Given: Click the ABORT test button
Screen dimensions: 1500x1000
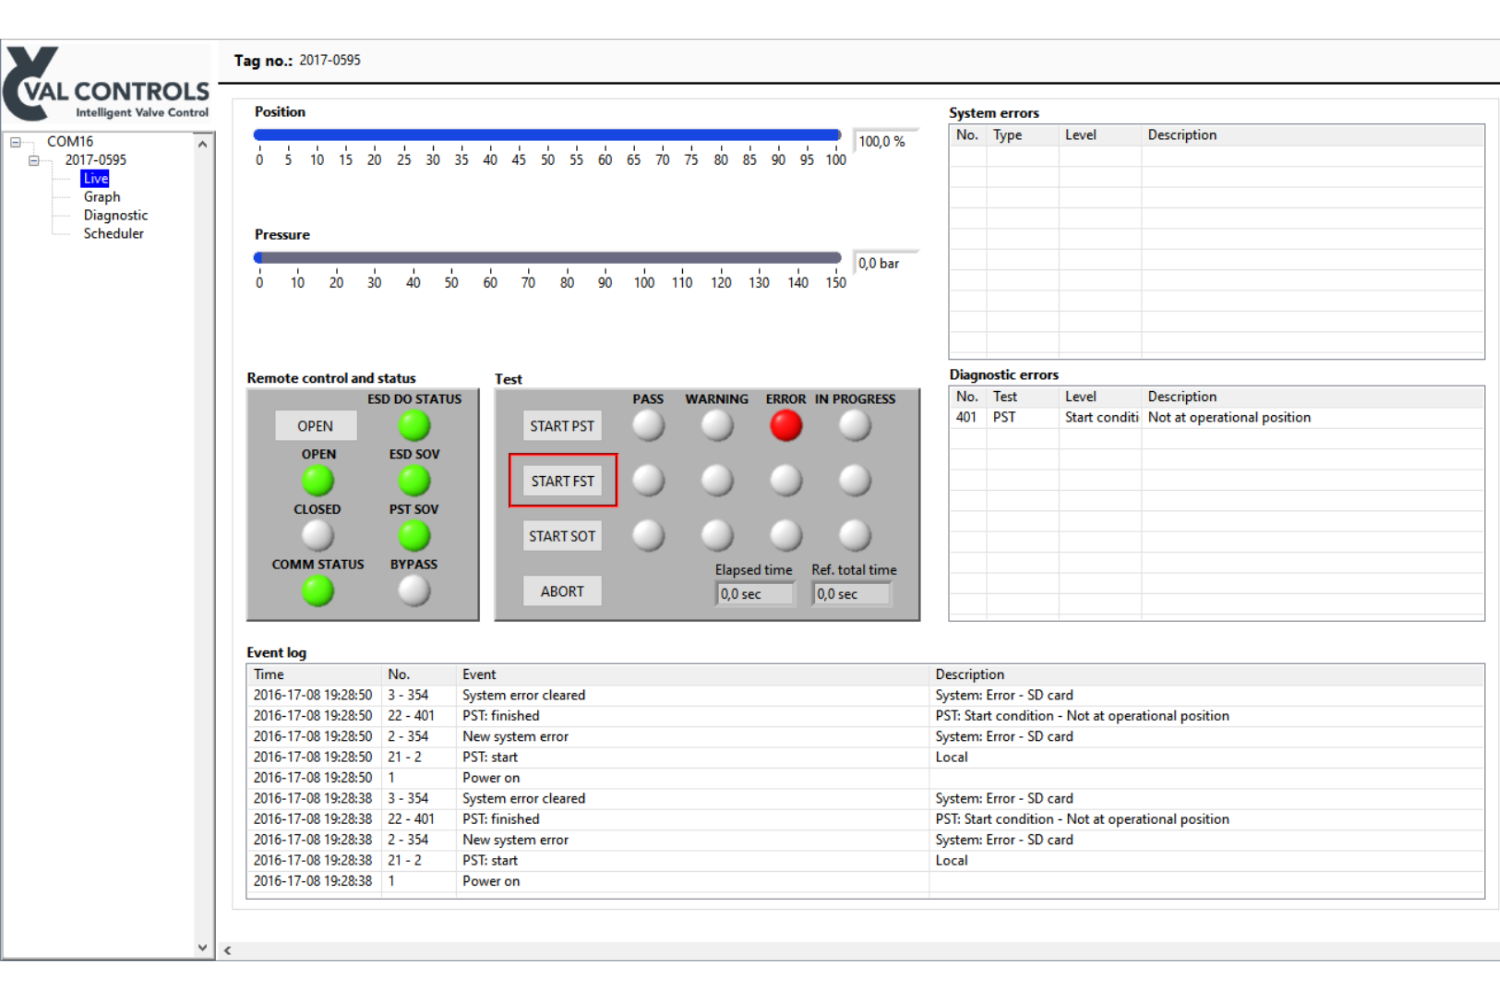Looking at the screenshot, I should pos(562,591).
